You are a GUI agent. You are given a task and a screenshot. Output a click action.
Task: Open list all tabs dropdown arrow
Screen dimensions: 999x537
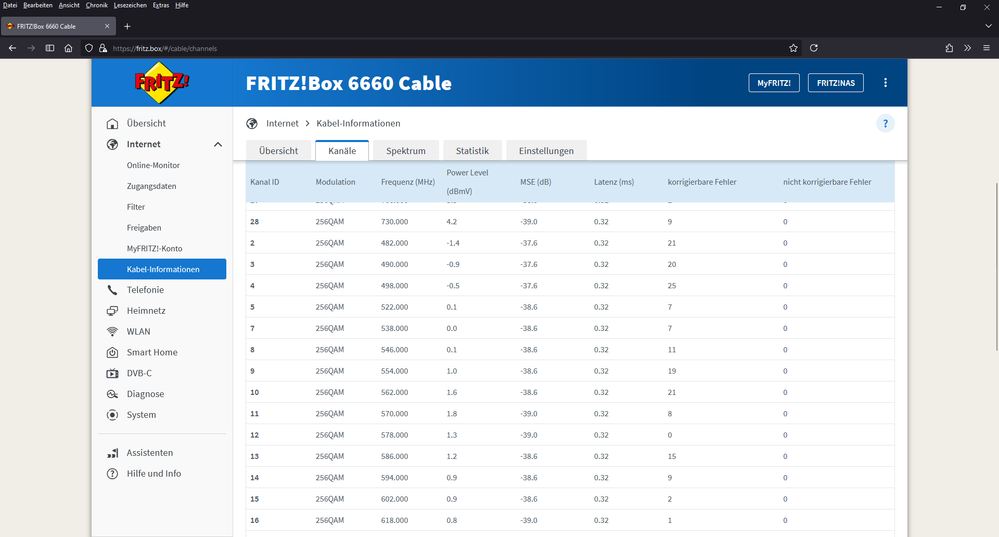point(988,26)
